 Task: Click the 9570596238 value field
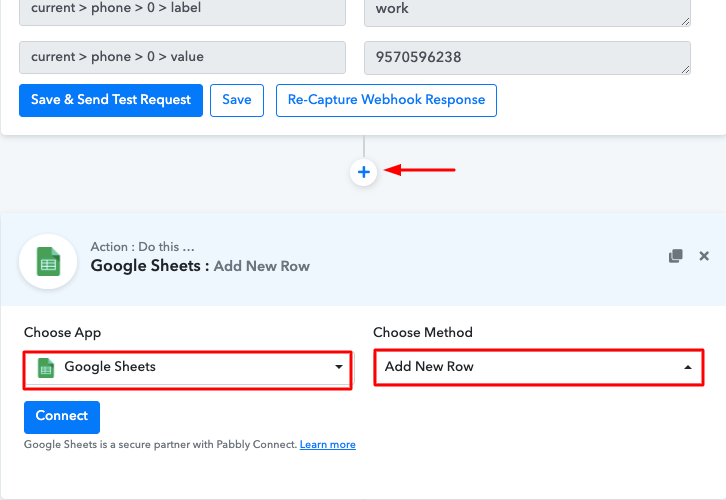tap(527, 57)
